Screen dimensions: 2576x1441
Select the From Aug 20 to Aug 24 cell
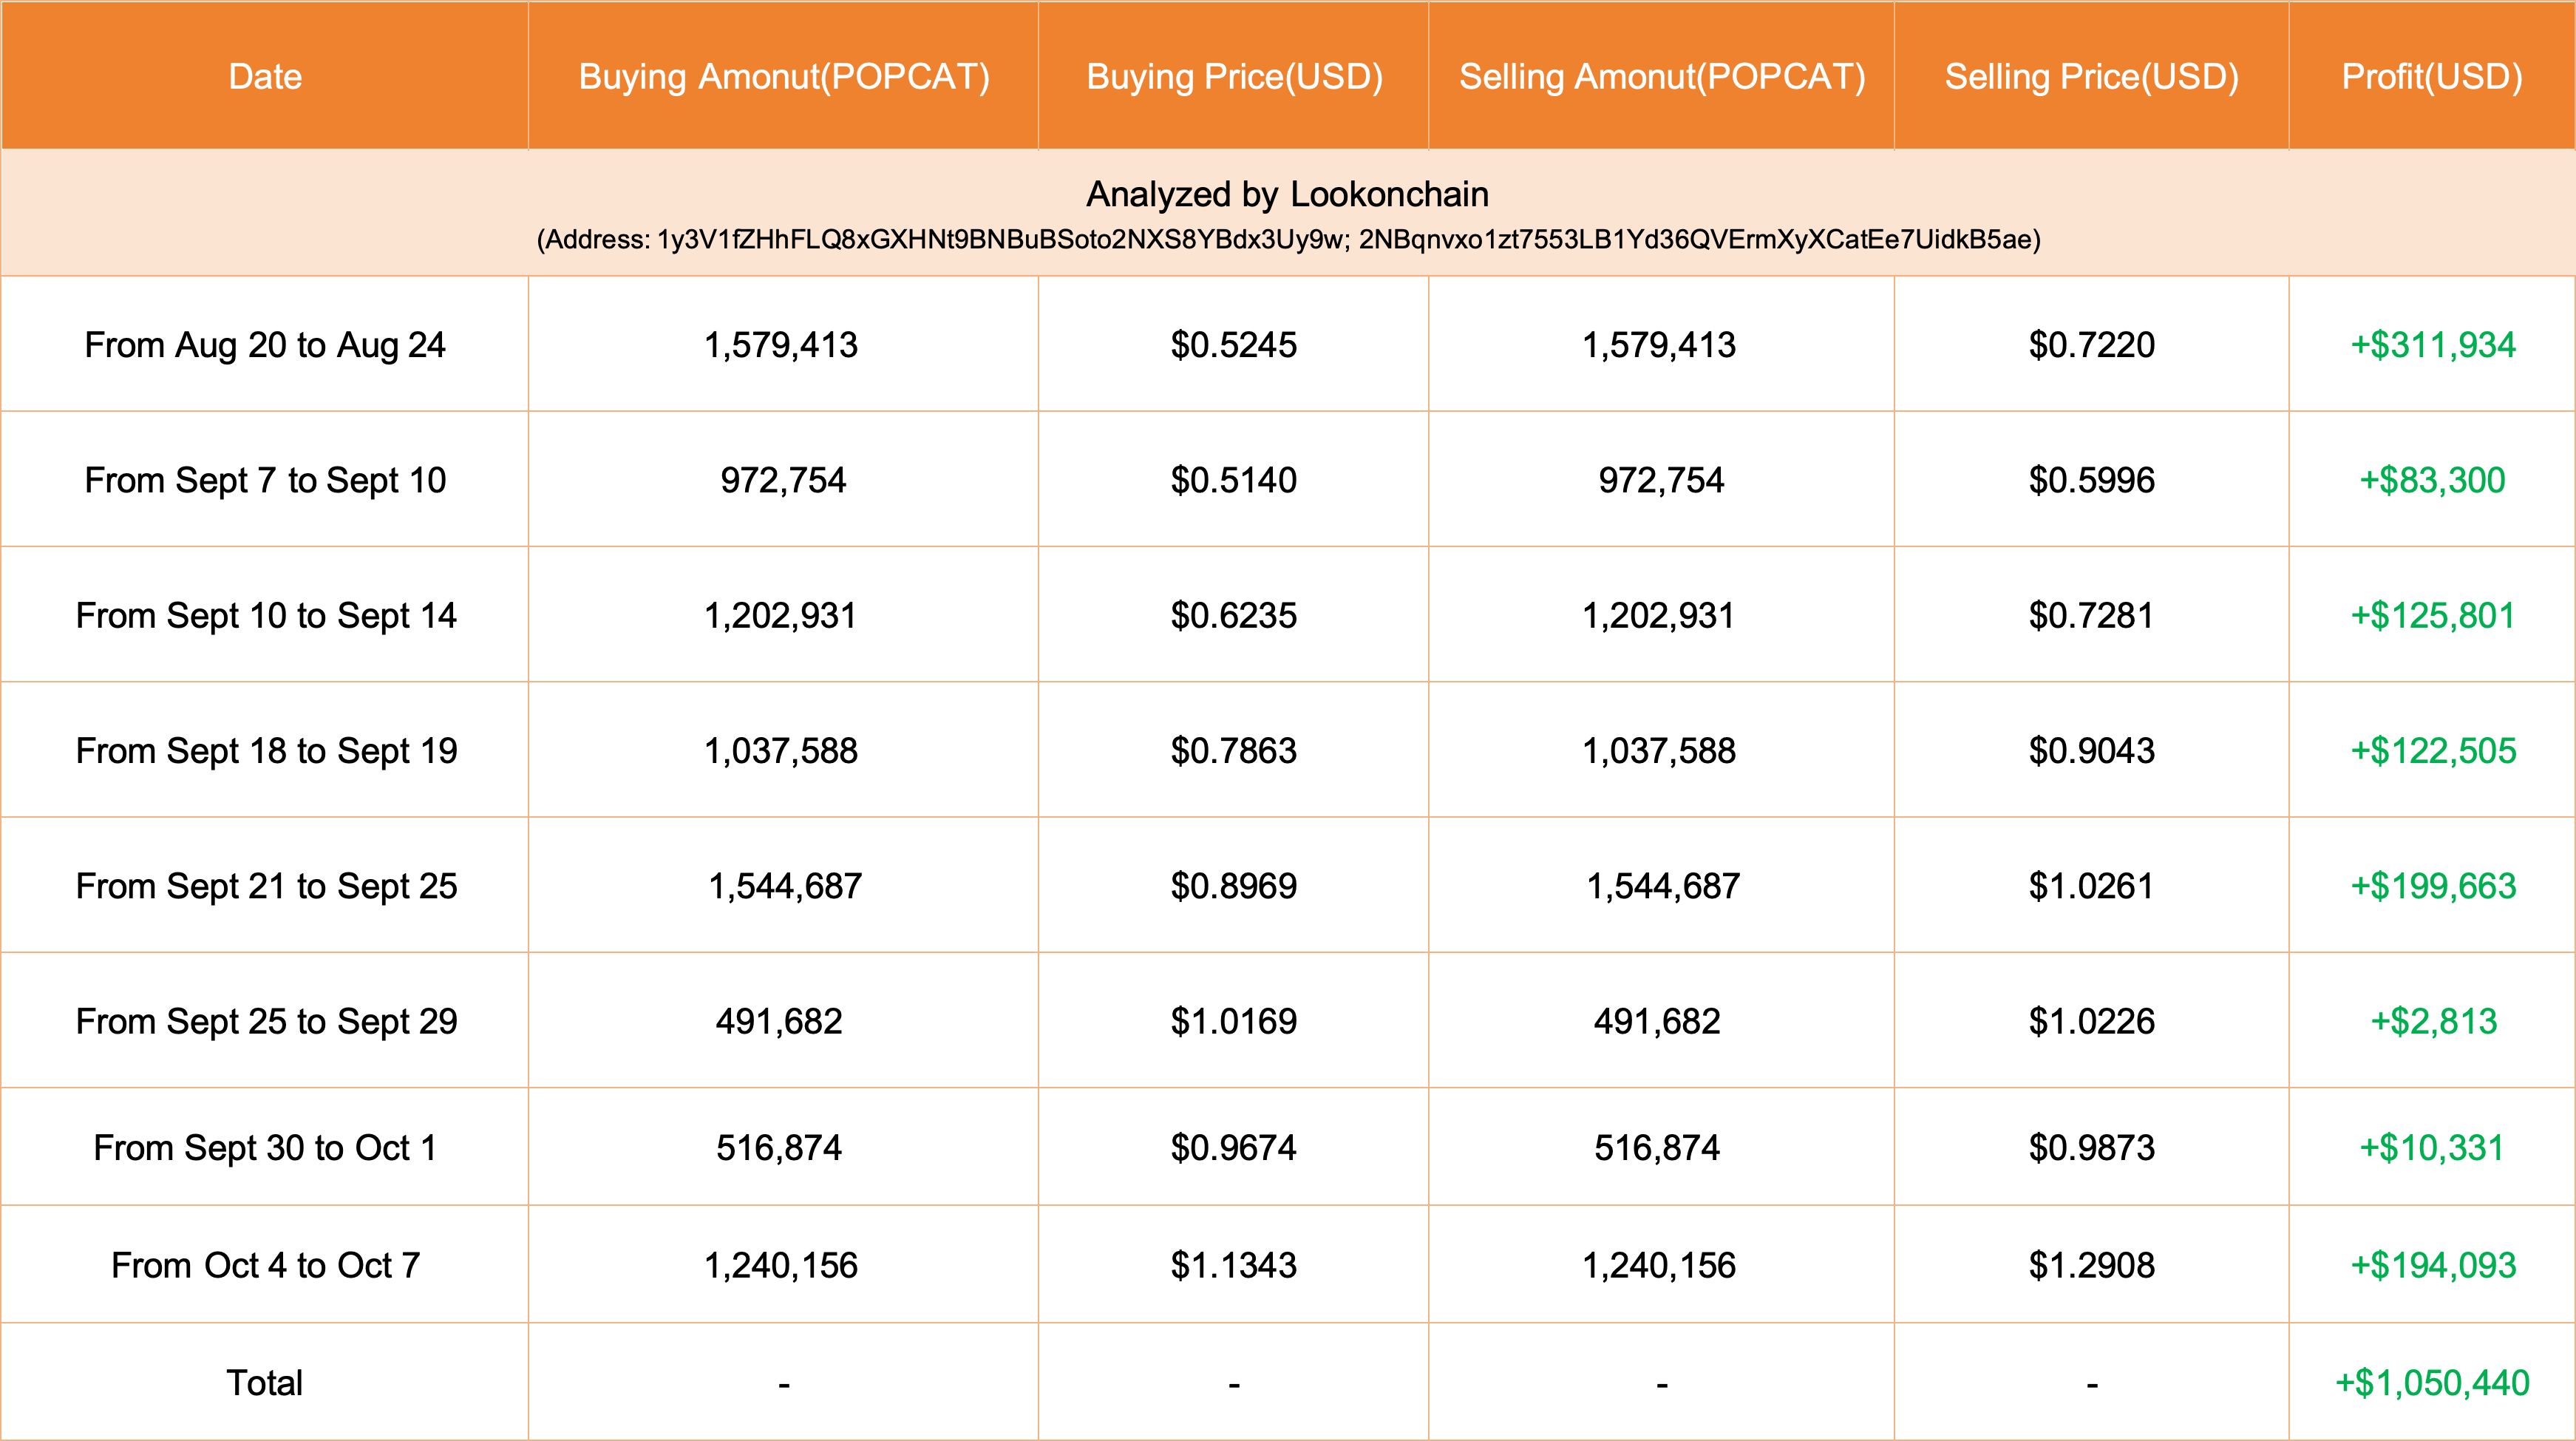point(265,345)
